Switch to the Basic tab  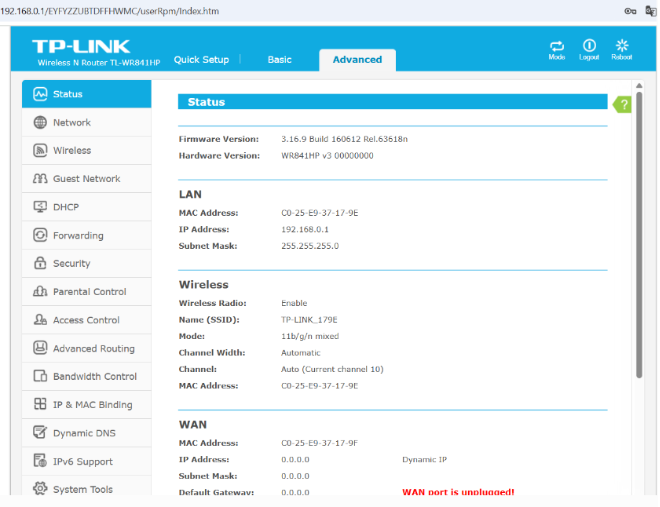pyautogui.click(x=280, y=60)
